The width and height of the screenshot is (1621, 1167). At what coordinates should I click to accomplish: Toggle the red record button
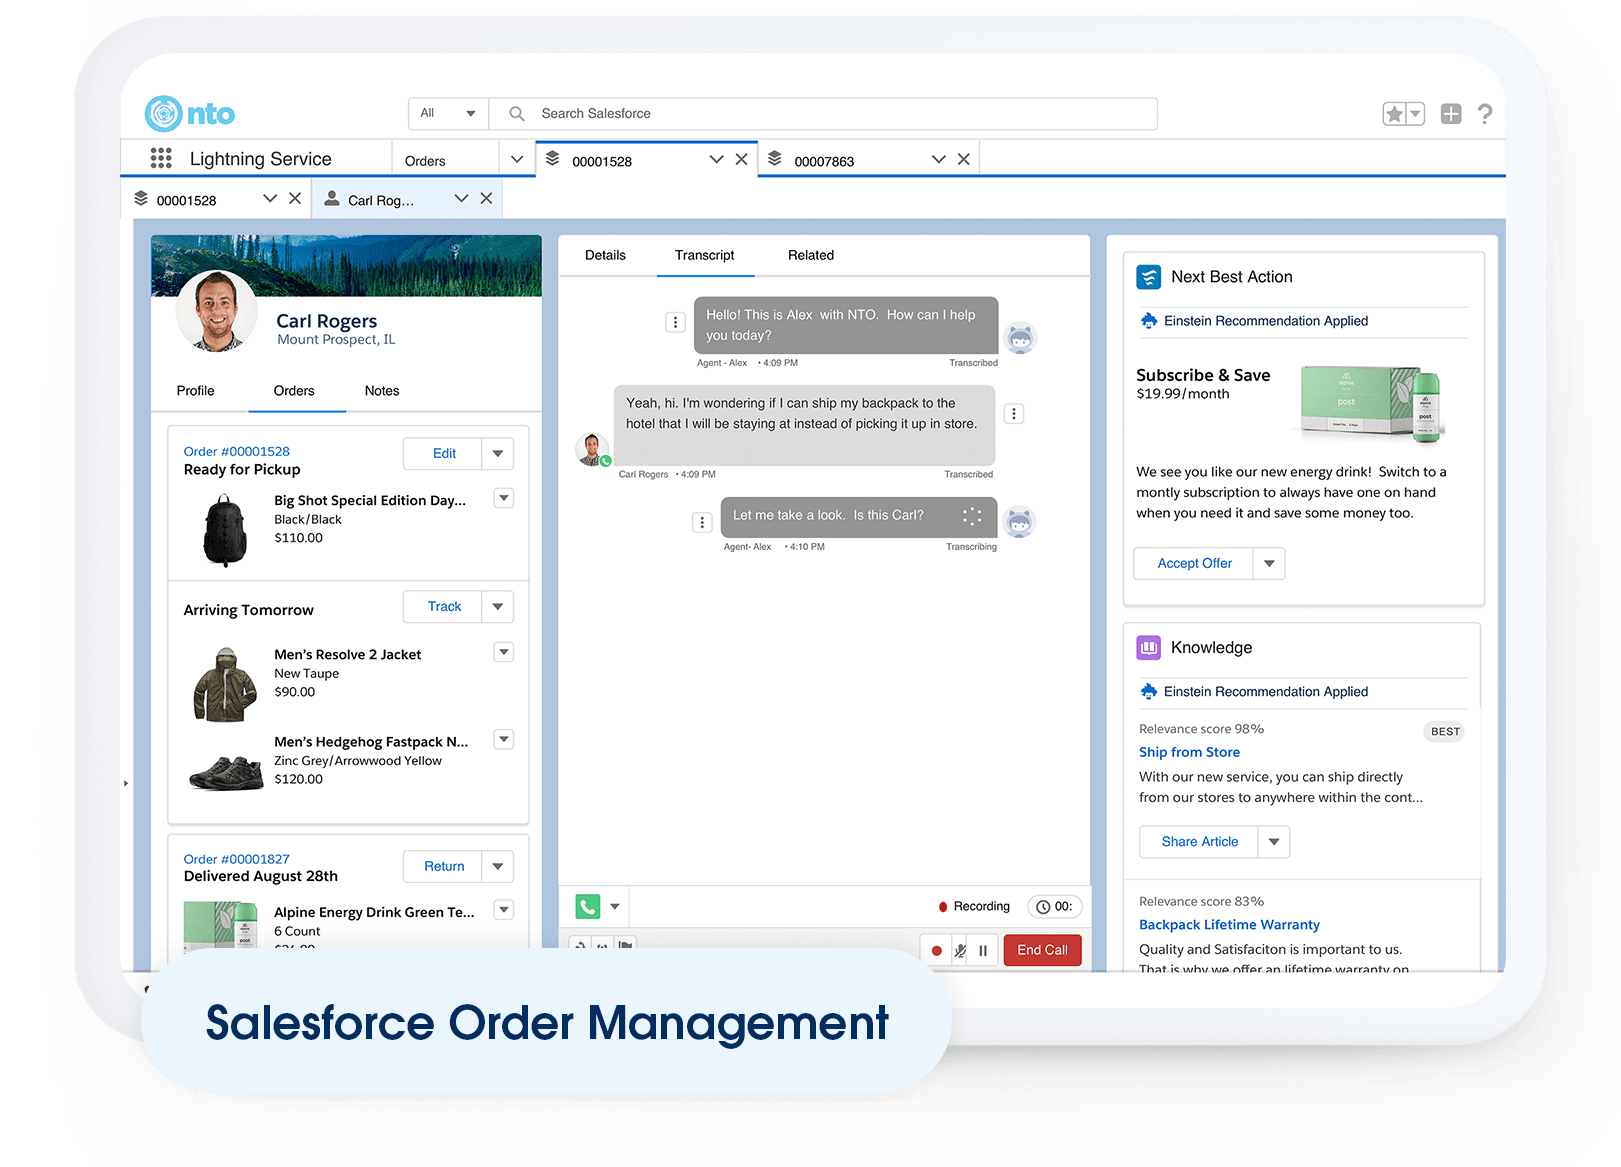tap(936, 950)
